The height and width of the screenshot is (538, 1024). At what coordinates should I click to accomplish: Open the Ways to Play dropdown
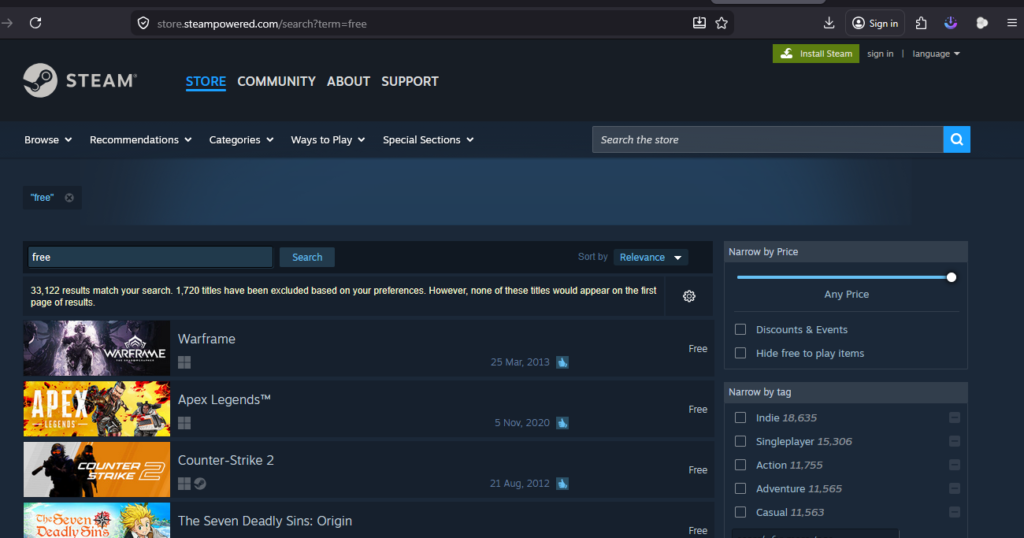pos(328,140)
